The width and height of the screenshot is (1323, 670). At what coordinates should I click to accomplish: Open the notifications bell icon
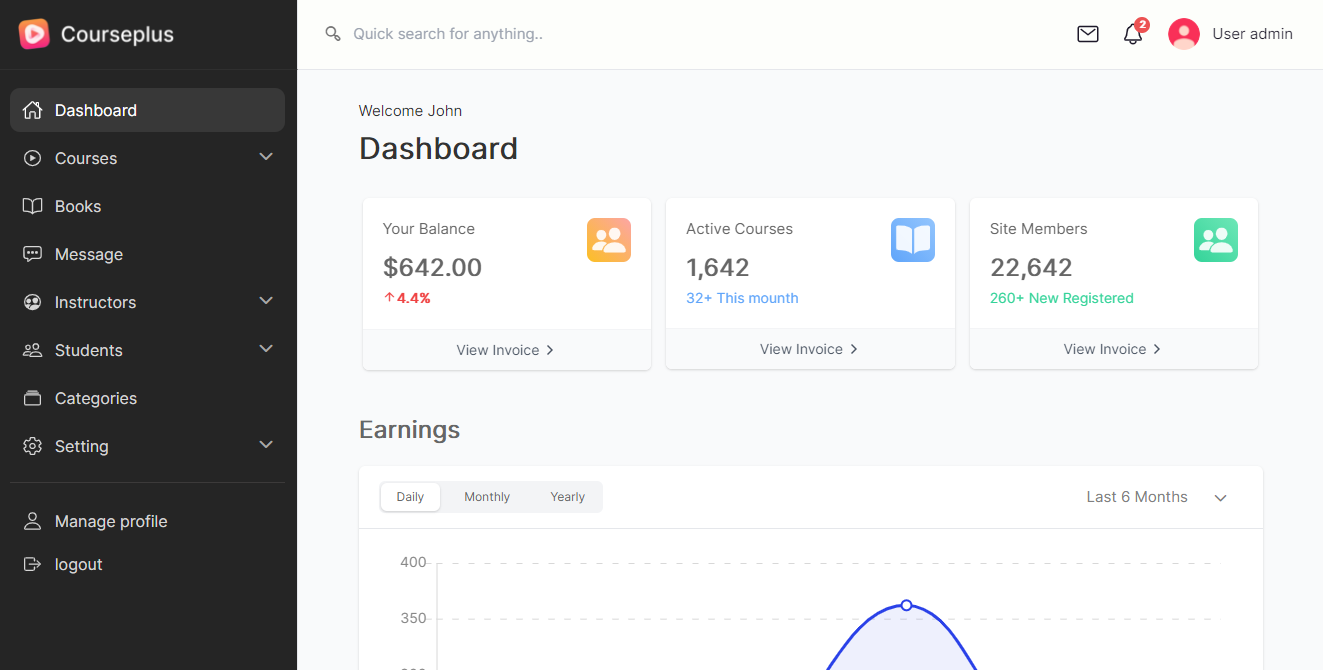point(1133,34)
